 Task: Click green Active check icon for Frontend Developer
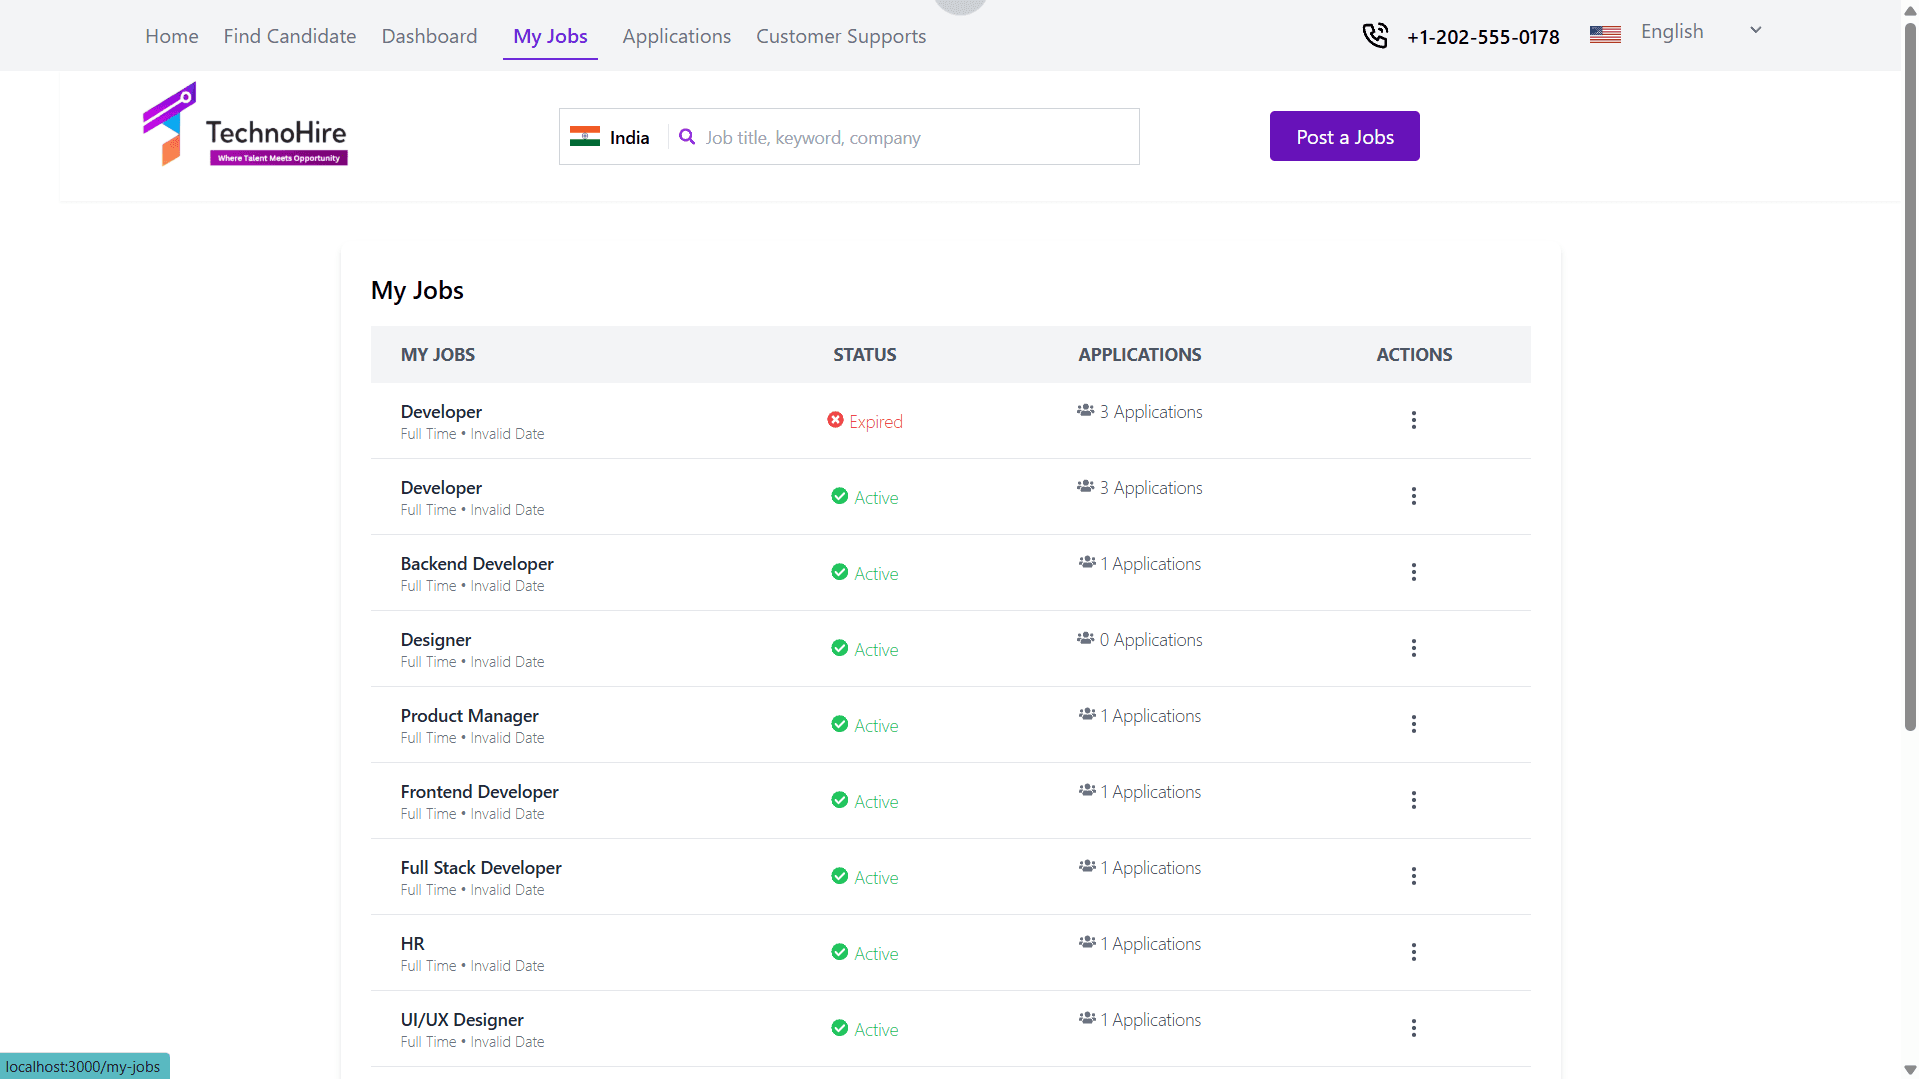840,800
